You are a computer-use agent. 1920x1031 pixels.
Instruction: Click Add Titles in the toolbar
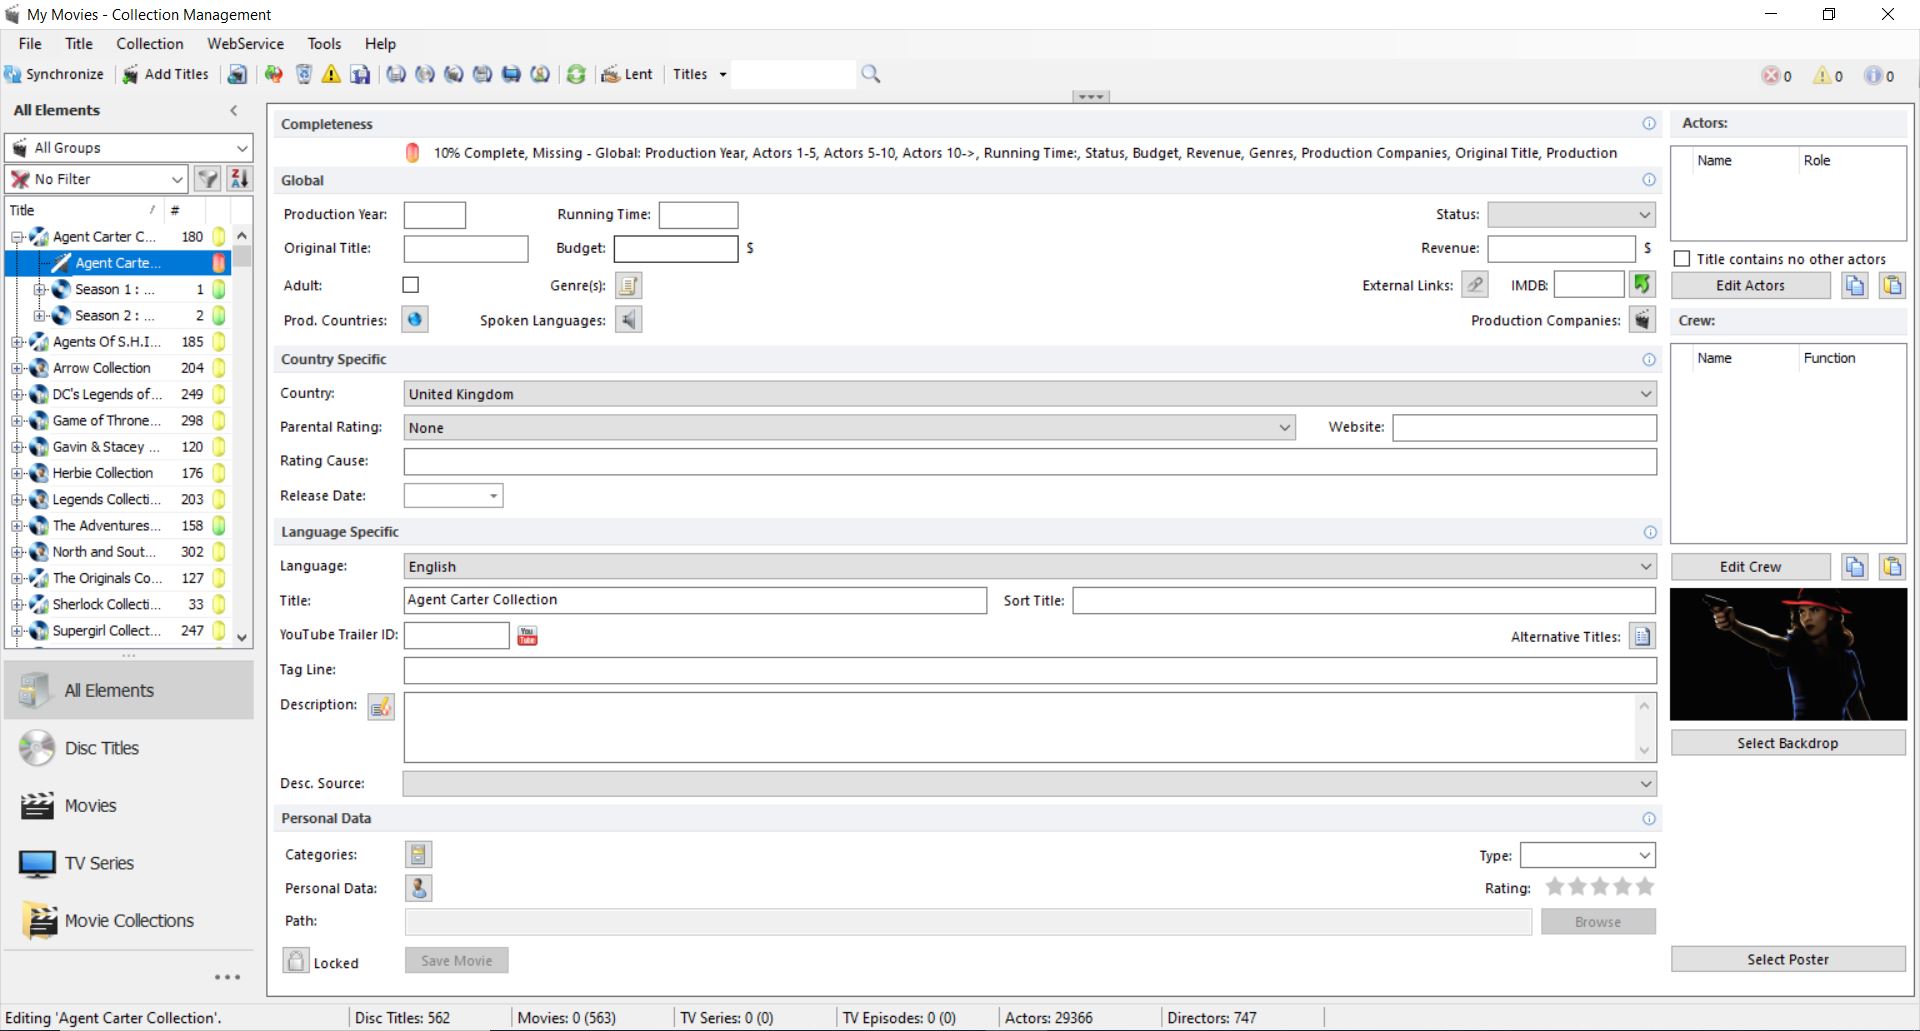point(165,74)
